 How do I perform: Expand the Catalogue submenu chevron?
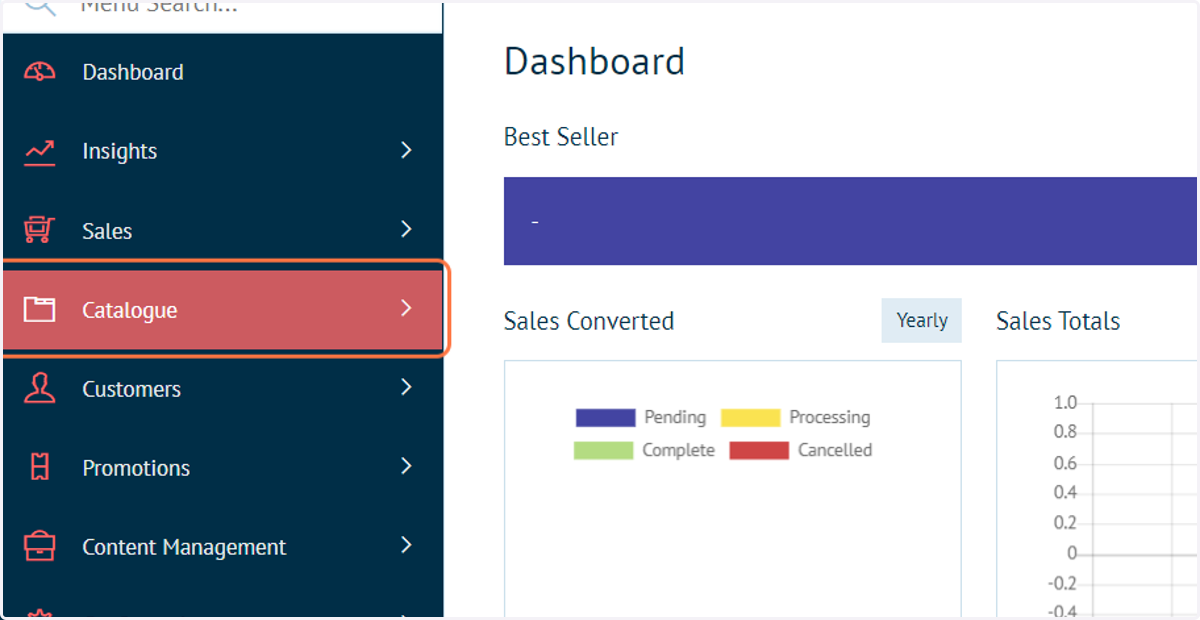point(406,308)
